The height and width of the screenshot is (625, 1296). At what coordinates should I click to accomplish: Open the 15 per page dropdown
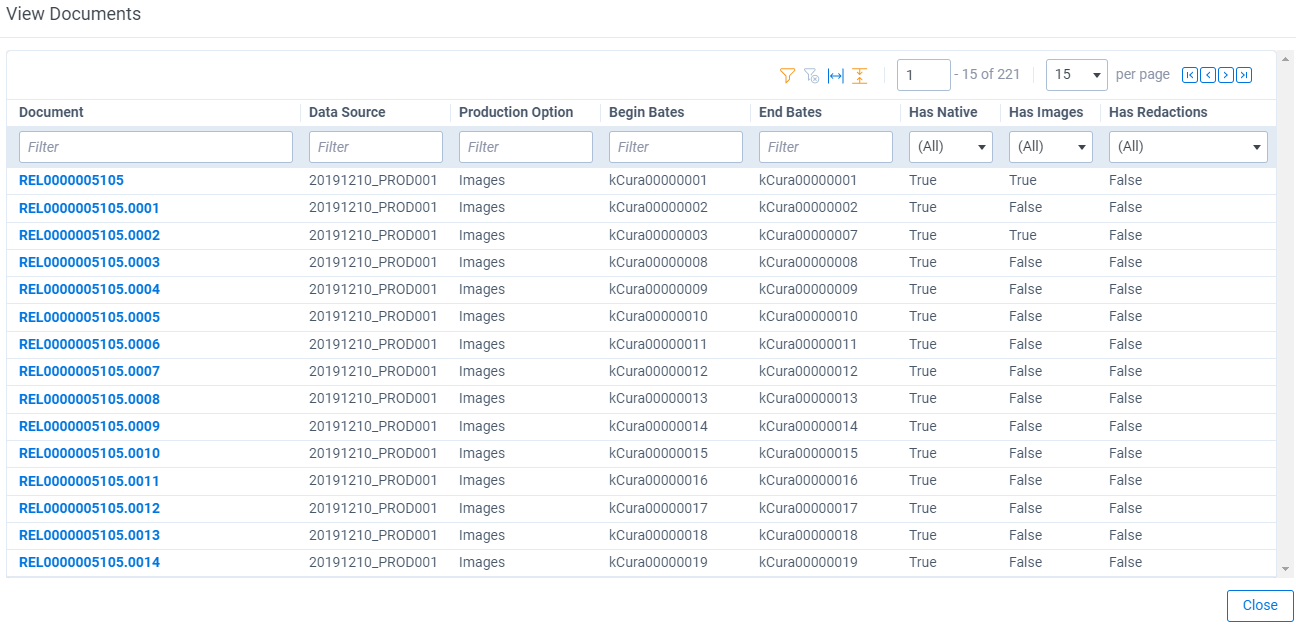[x=1077, y=75]
